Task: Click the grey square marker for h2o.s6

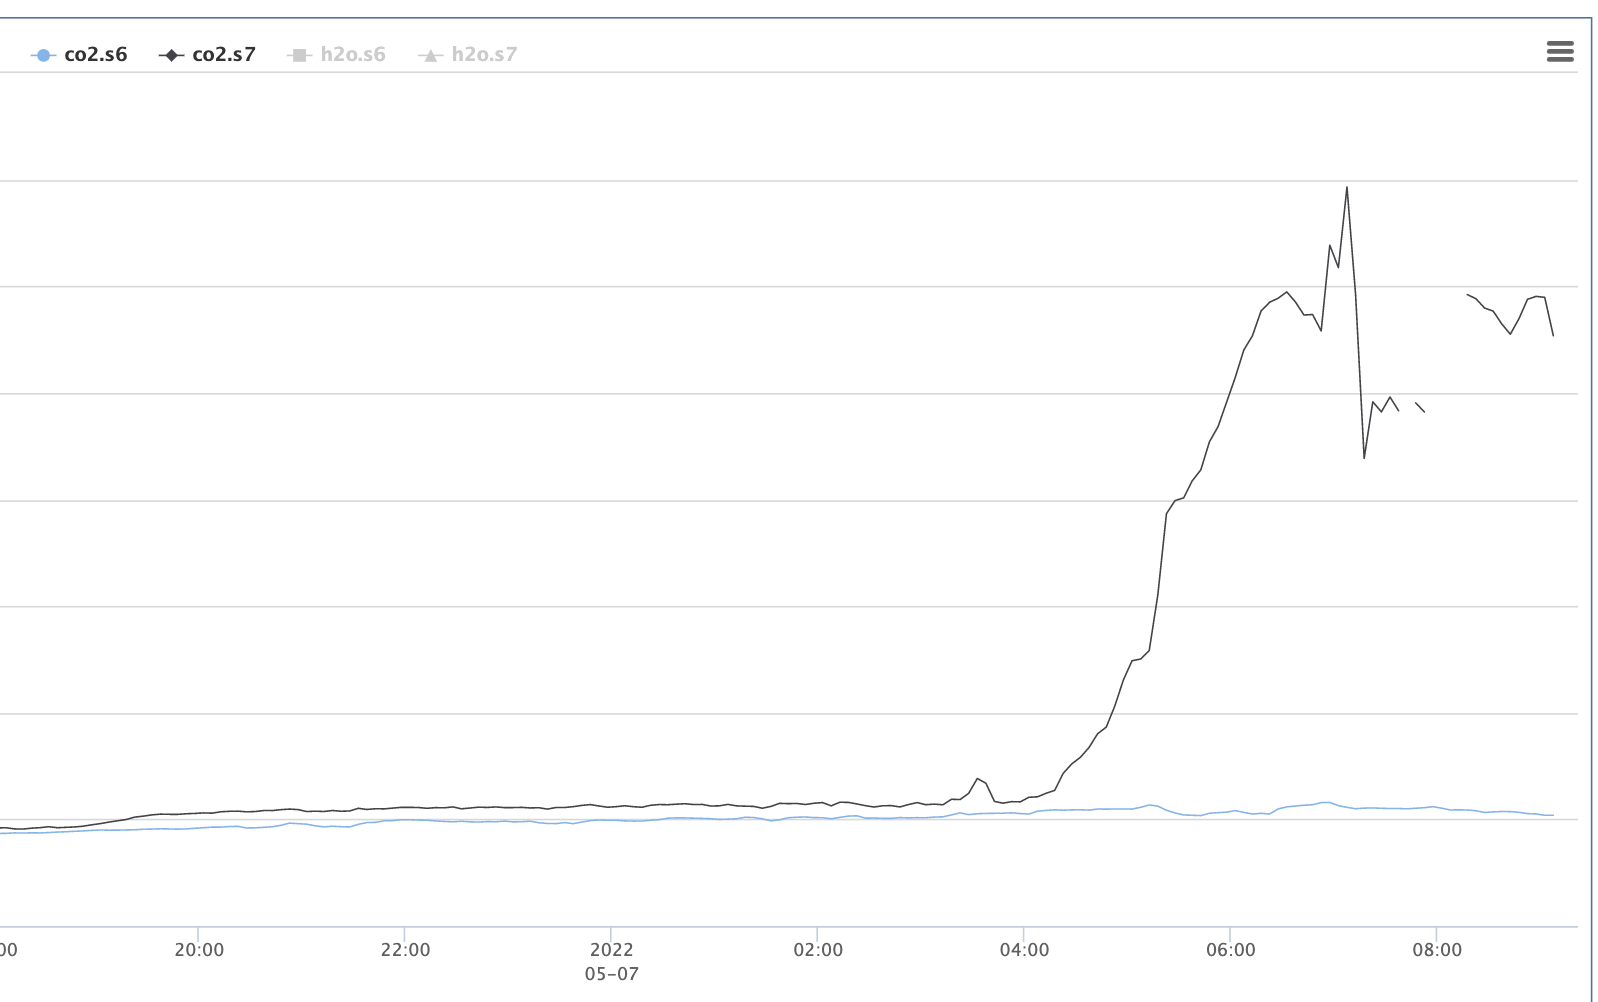Action: 299,55
